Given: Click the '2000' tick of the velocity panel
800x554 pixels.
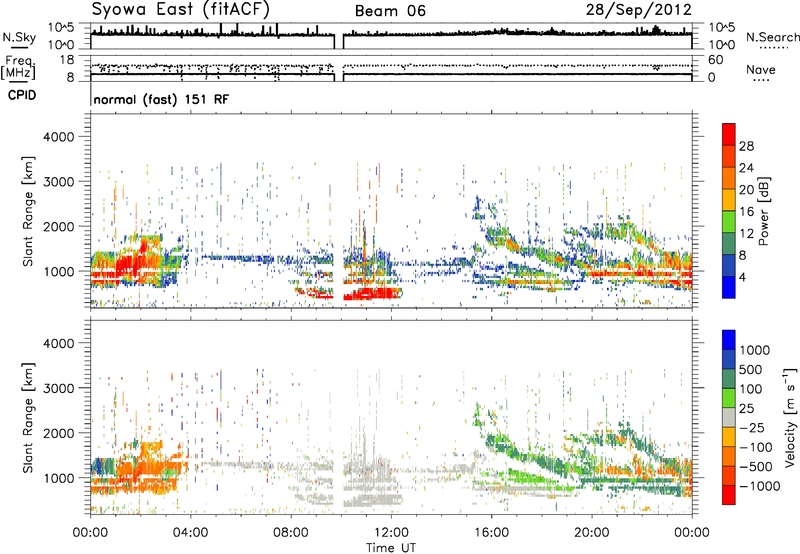Looking at the screenshot, I should (59, 433).
